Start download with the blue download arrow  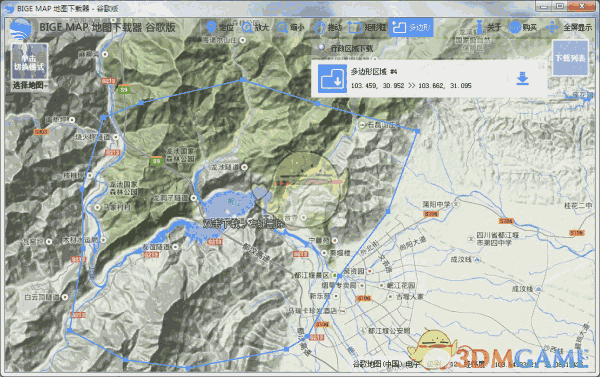tap(522, 78)
